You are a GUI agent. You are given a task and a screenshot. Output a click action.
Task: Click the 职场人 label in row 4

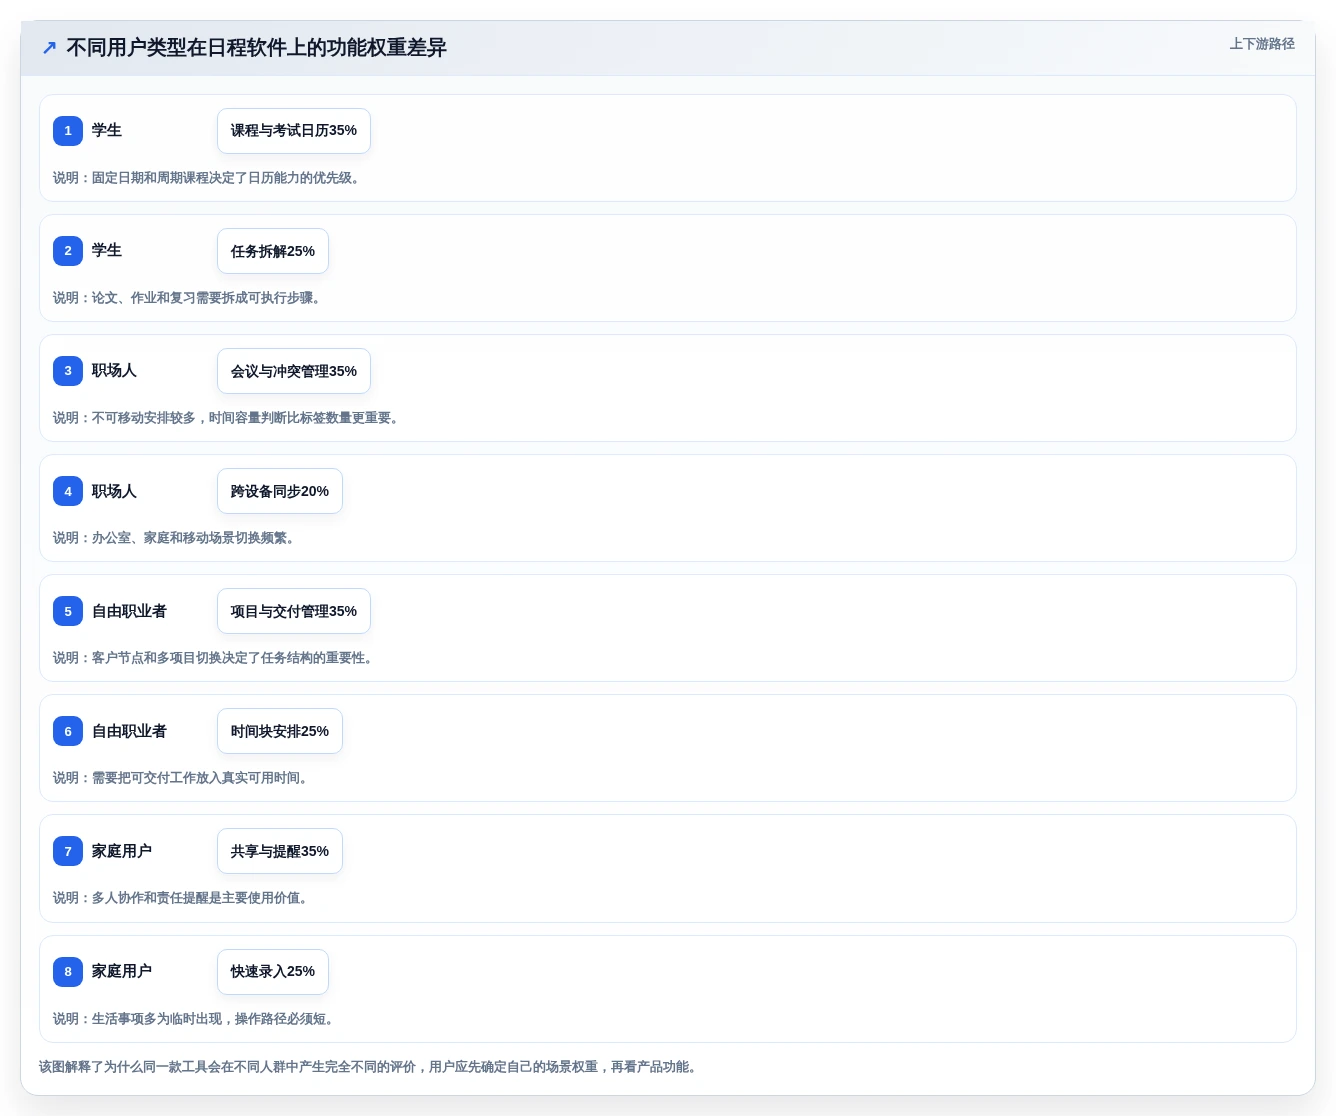[x=114, y=491]
